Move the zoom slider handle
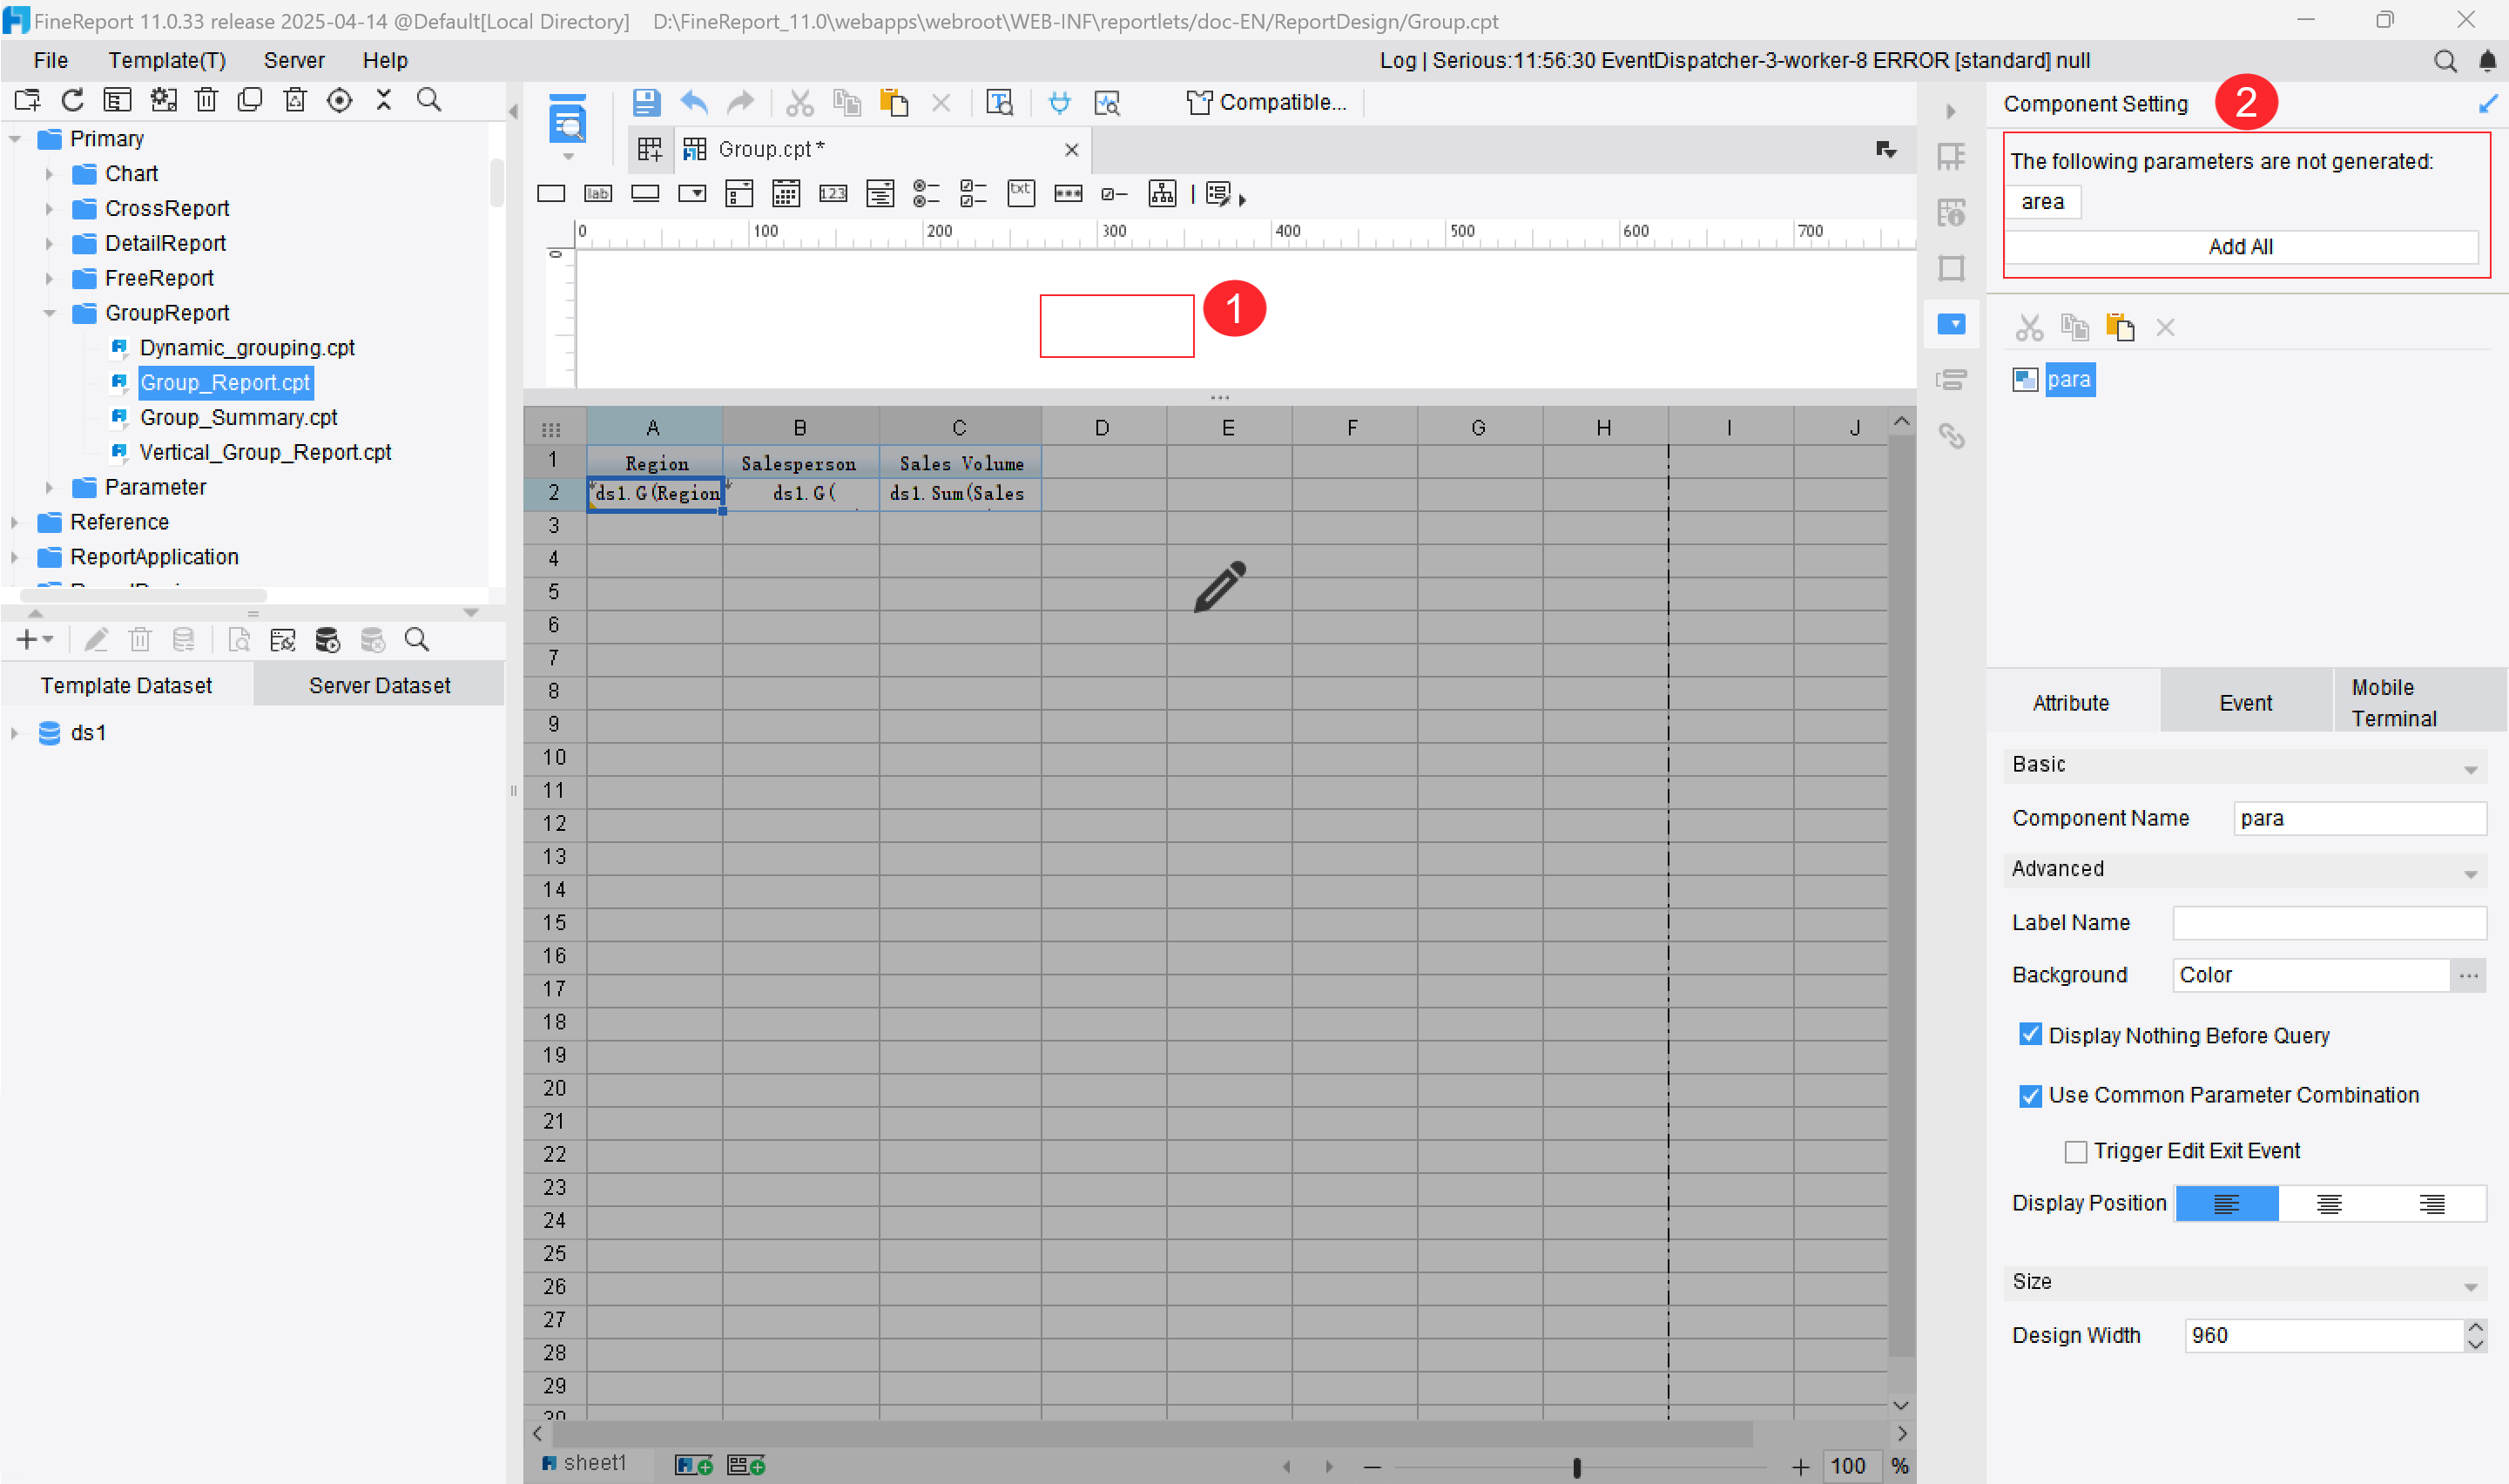 pyautogui.click(x=1576, y=1467)
